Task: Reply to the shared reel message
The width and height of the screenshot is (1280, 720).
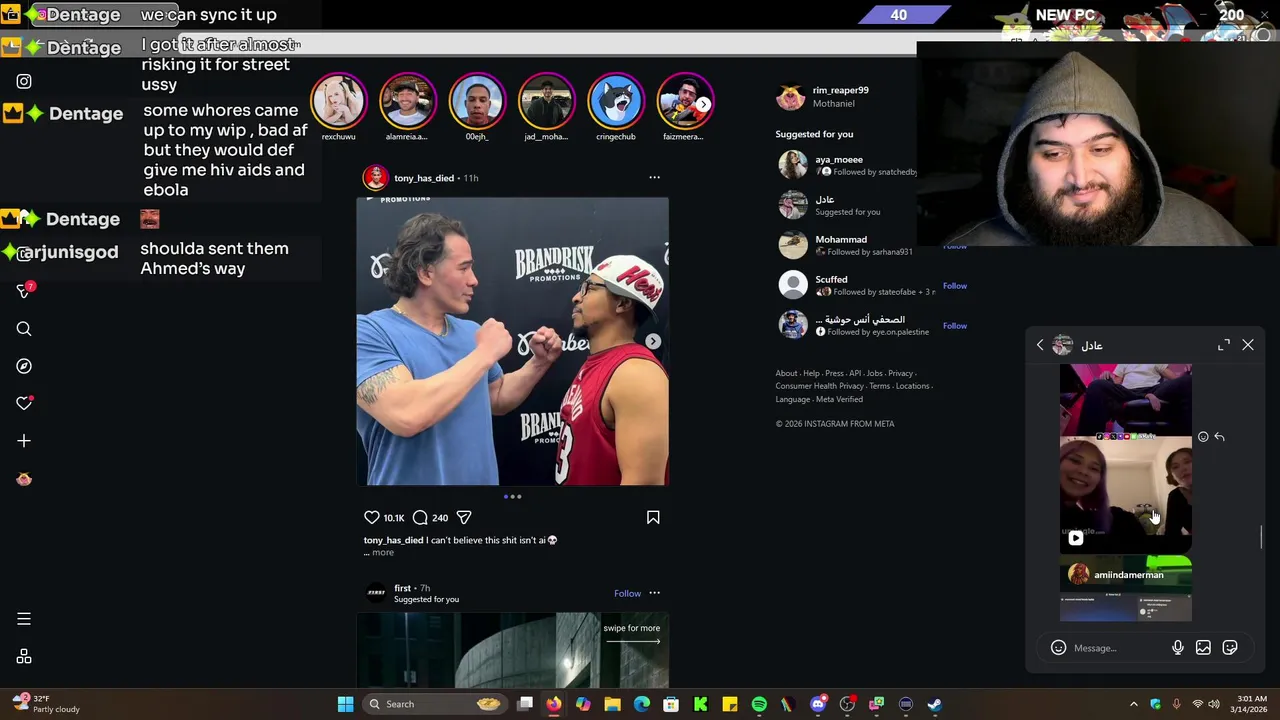Action: [x=1219, y=437]
